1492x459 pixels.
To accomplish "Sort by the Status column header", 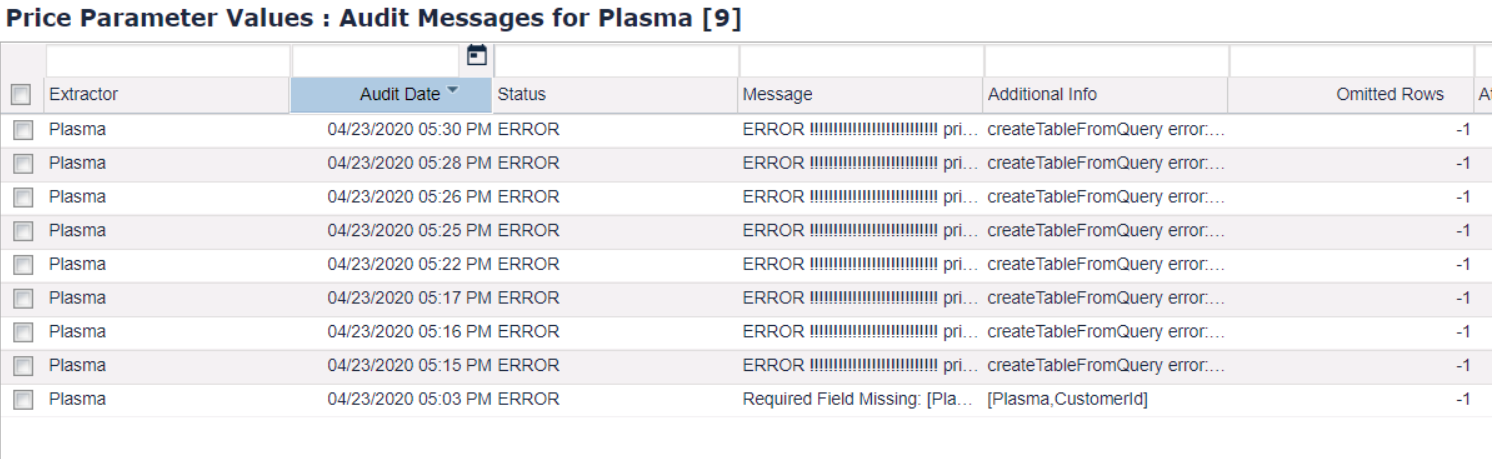I will click(522, 95).
